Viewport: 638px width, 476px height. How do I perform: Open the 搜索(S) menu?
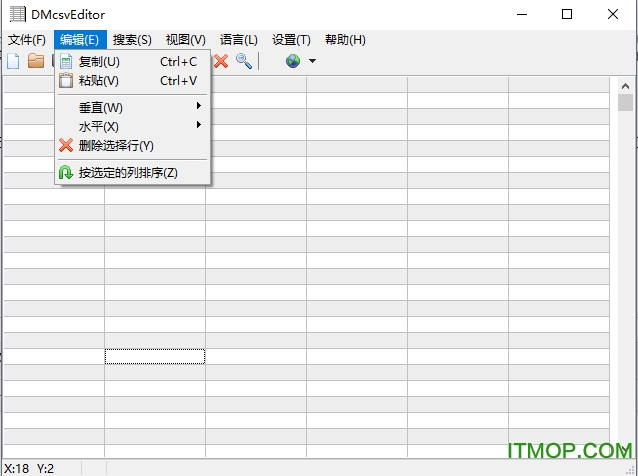pos(132,40)
